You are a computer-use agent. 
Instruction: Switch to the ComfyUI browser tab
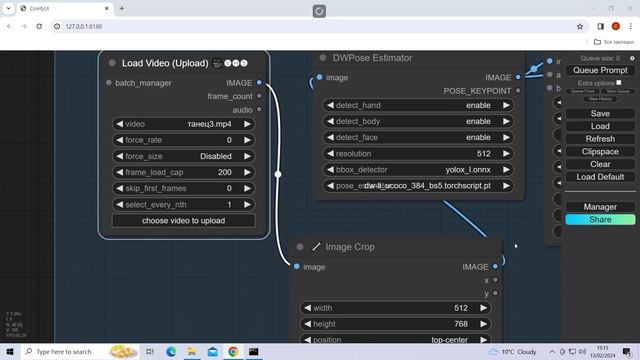64,9
